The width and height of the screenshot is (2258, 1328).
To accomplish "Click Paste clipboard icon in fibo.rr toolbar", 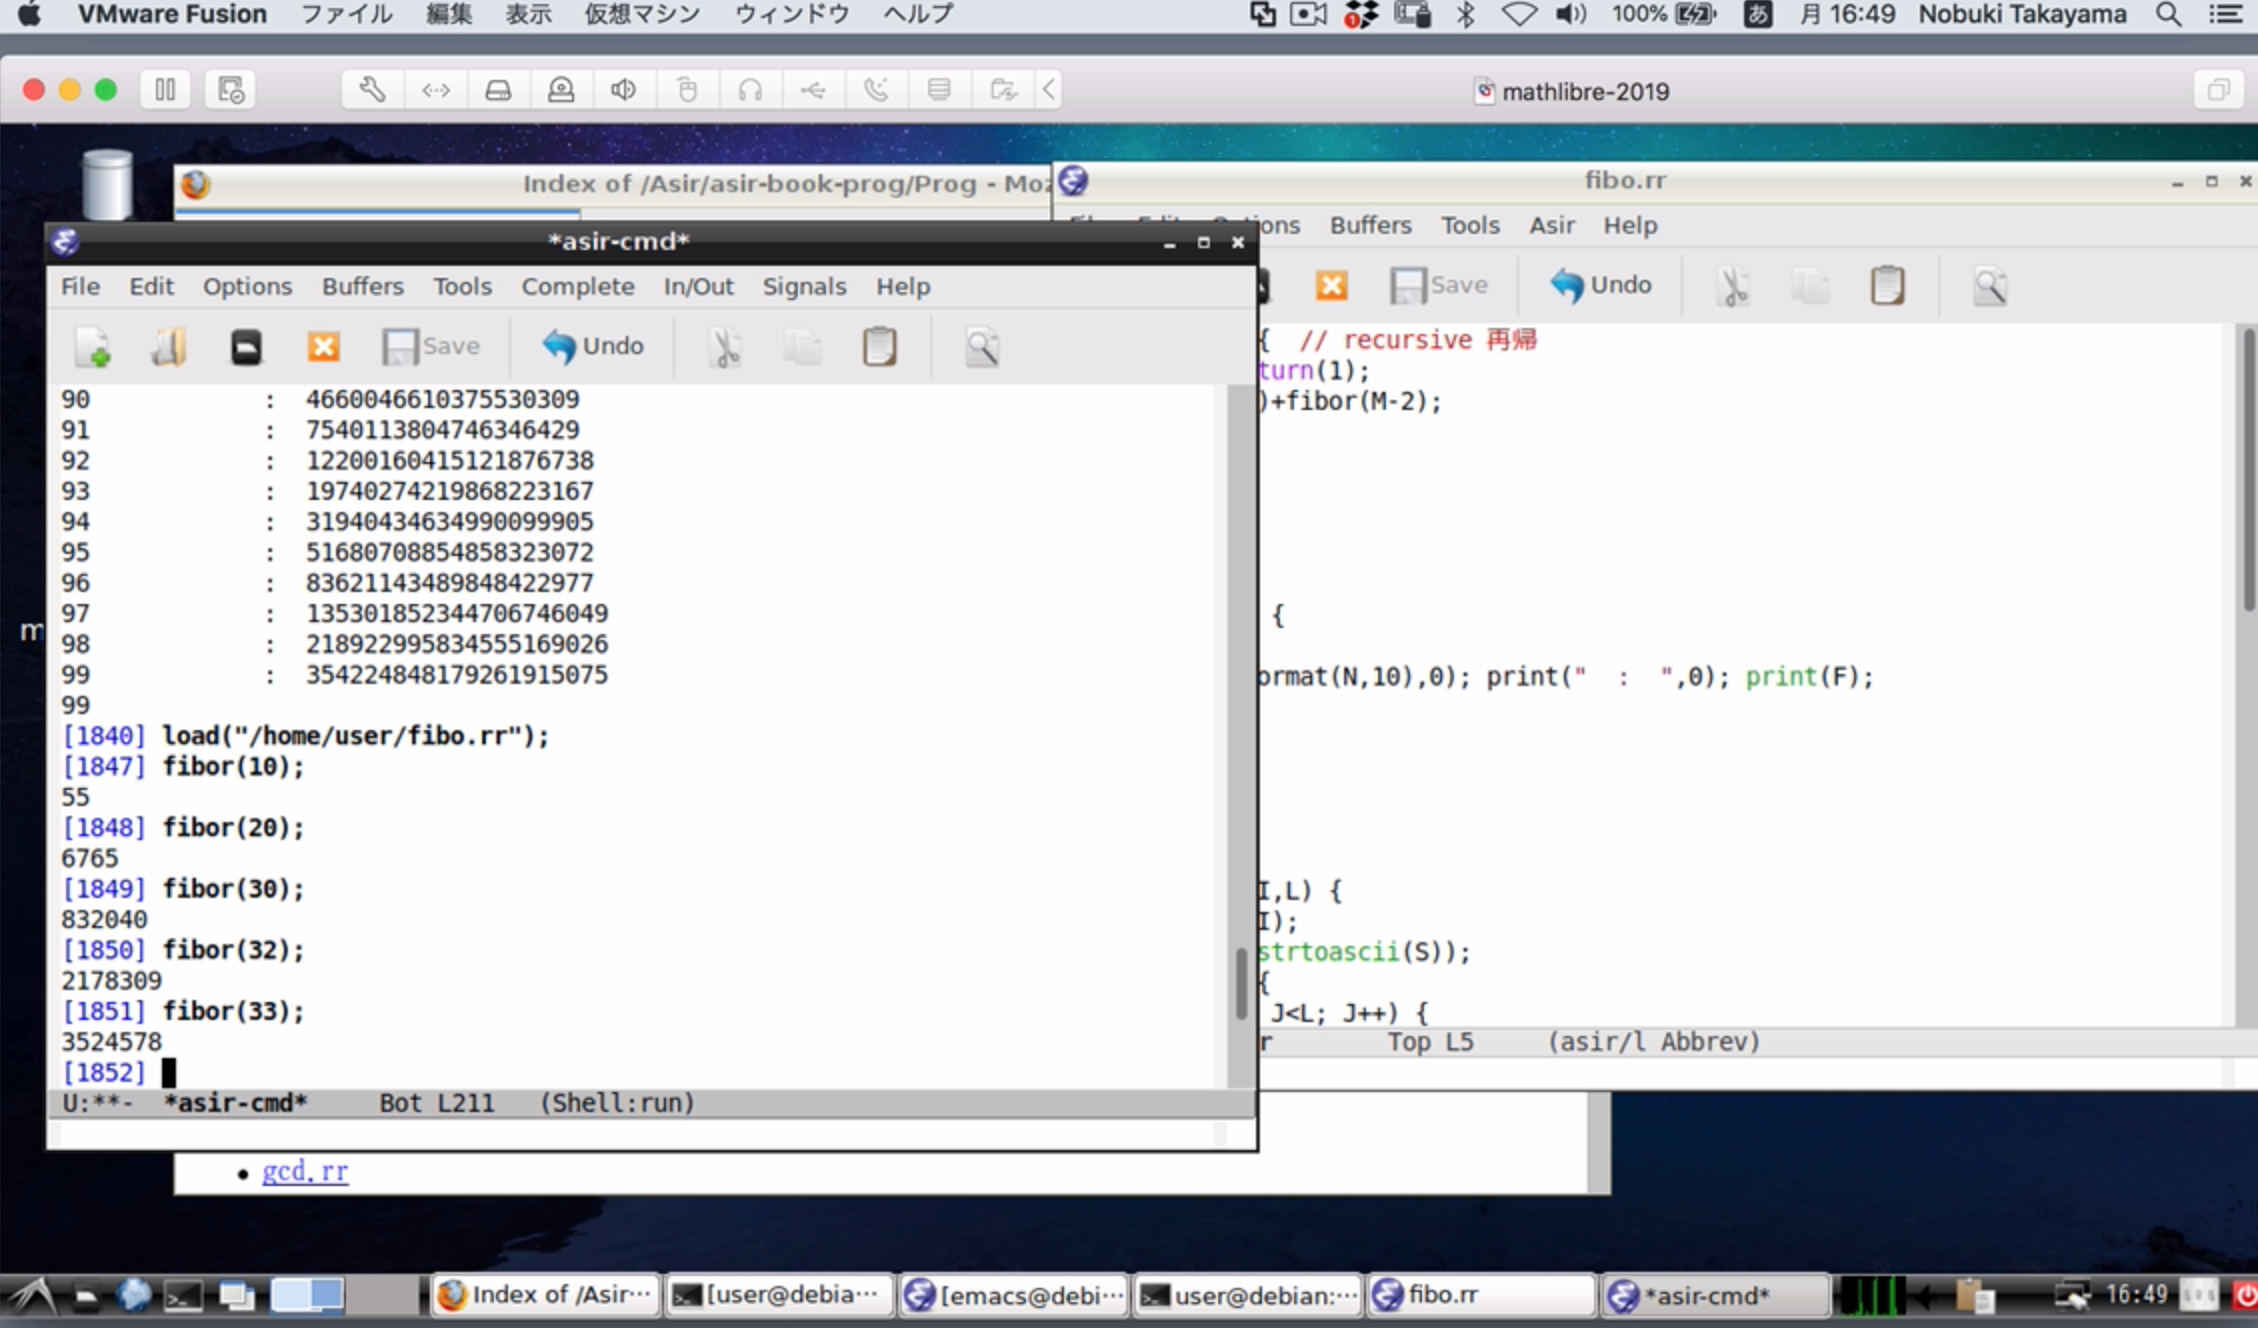I will (x=1887, y=286).
